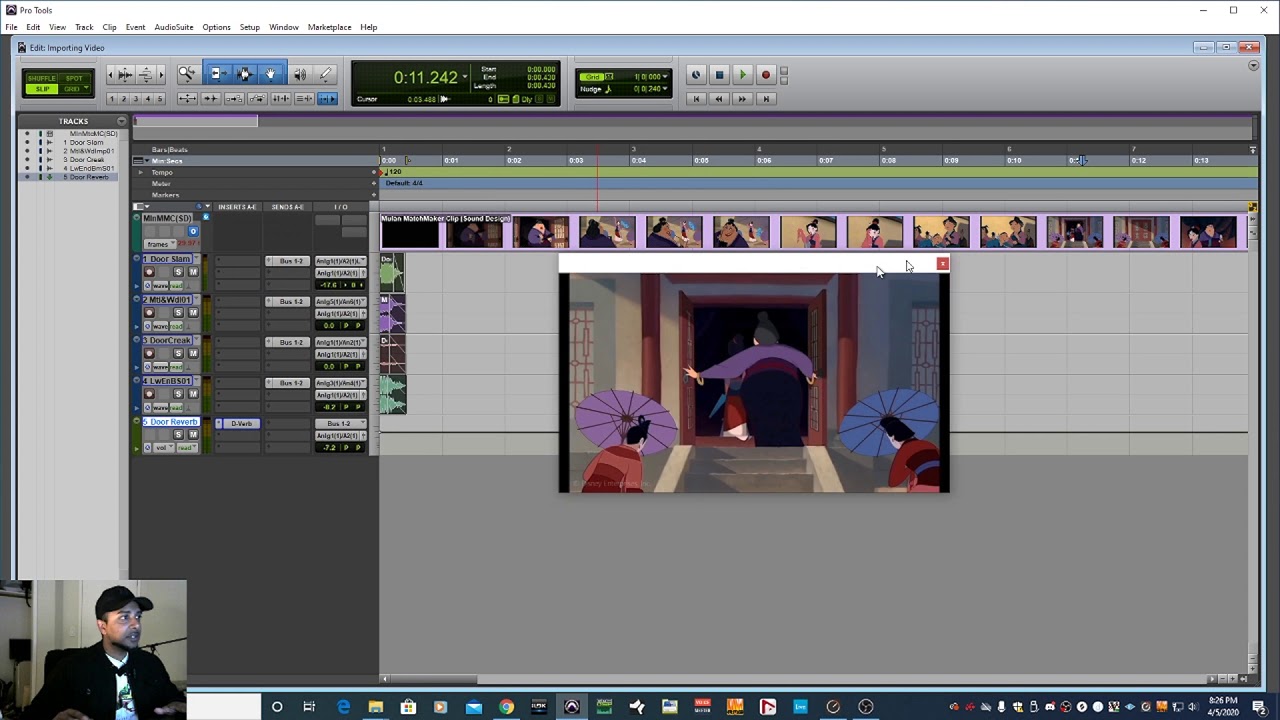The image size is (1280, 720).
Task: Open the AudioSuite menu
Action: pos(174,27)
